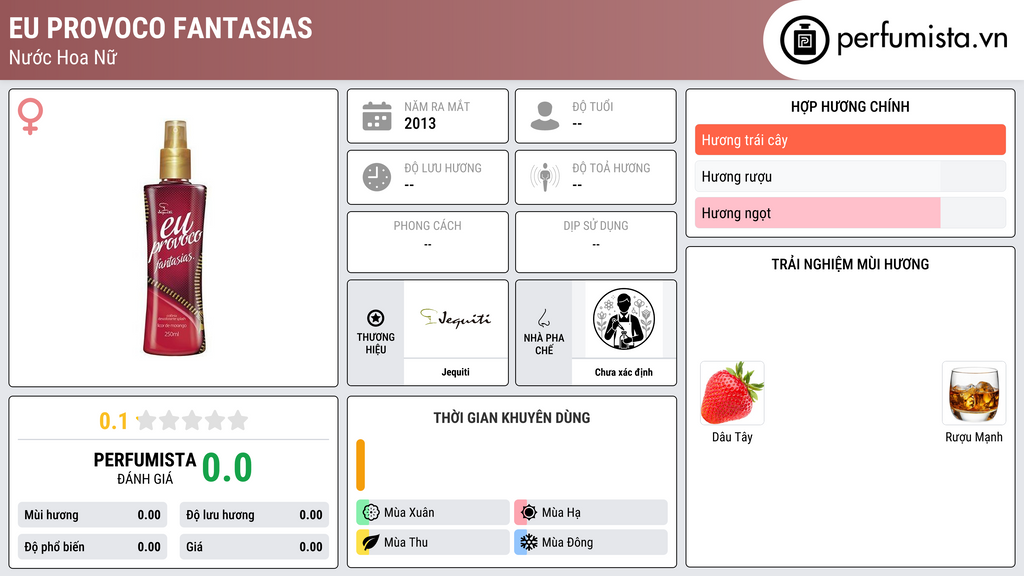Click the Hương ngọt accord bar

pos(850,213)
